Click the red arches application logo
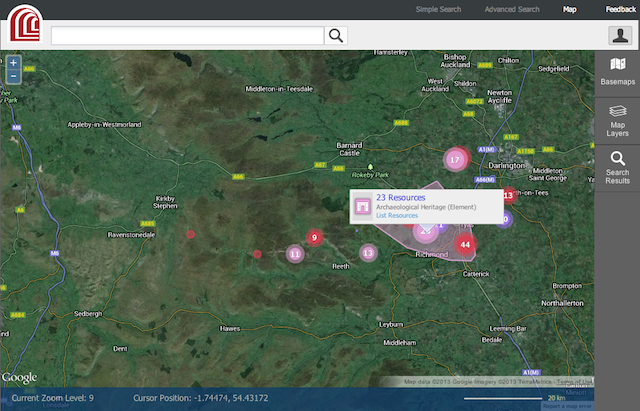640x411 pixels. click(x=25, y=24)
